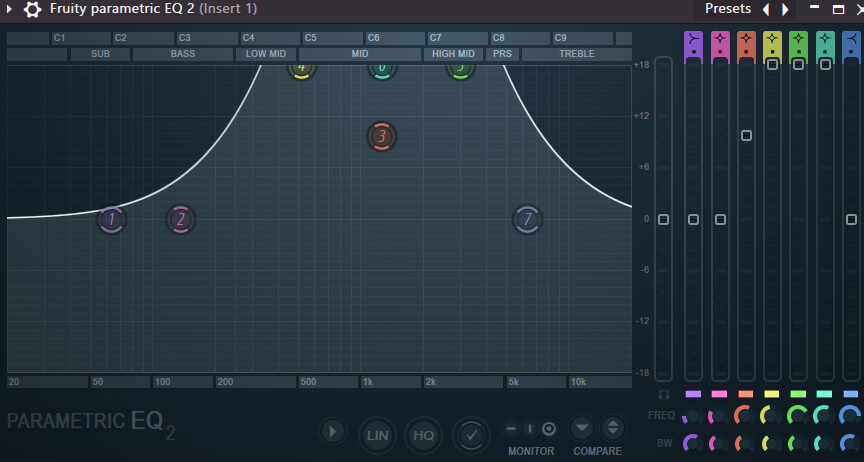This screenshot has width=864, height=462.
Task: Click the purple band 1 FREQ knob
Action: coord(692,415)
